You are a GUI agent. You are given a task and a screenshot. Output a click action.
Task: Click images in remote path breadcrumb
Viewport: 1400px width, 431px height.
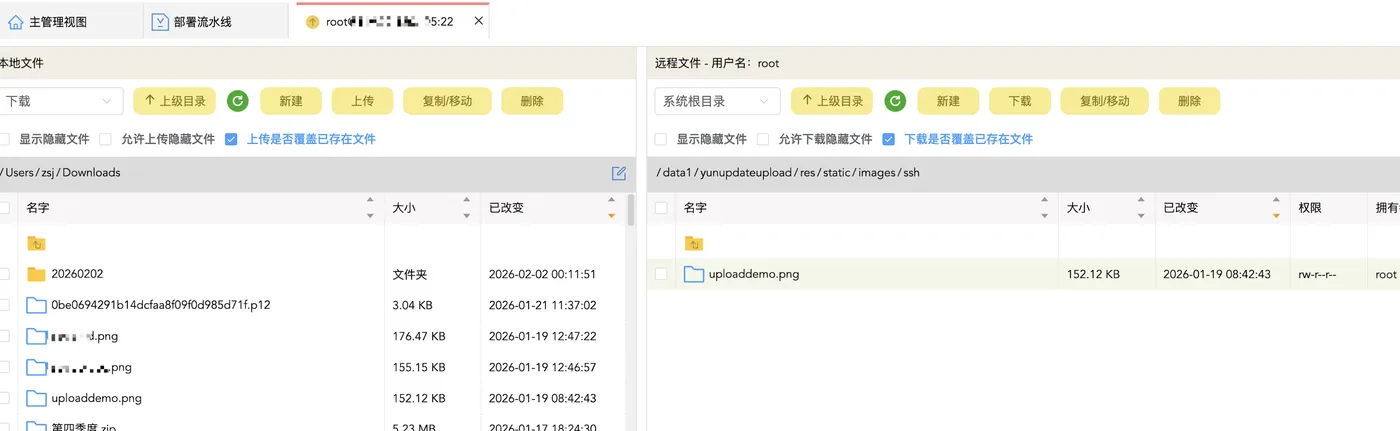[879, 173]
